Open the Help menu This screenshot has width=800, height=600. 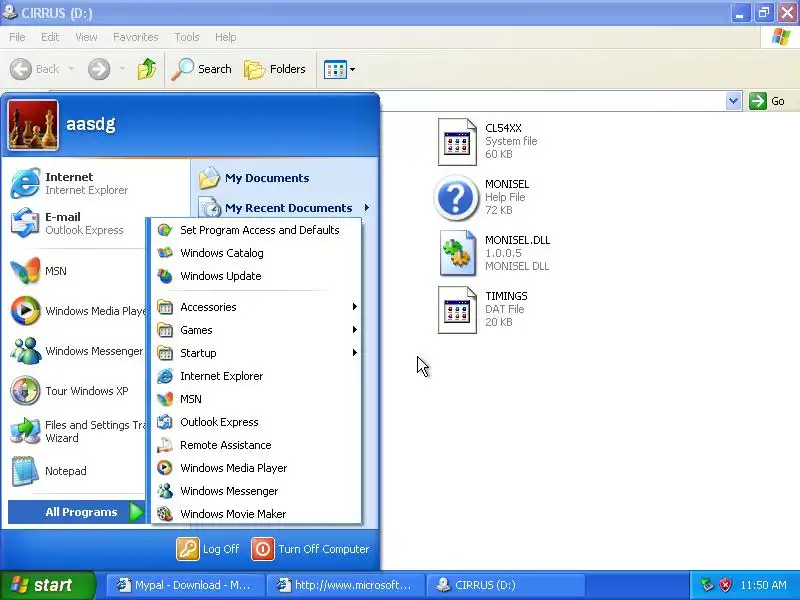click(225, 37)
